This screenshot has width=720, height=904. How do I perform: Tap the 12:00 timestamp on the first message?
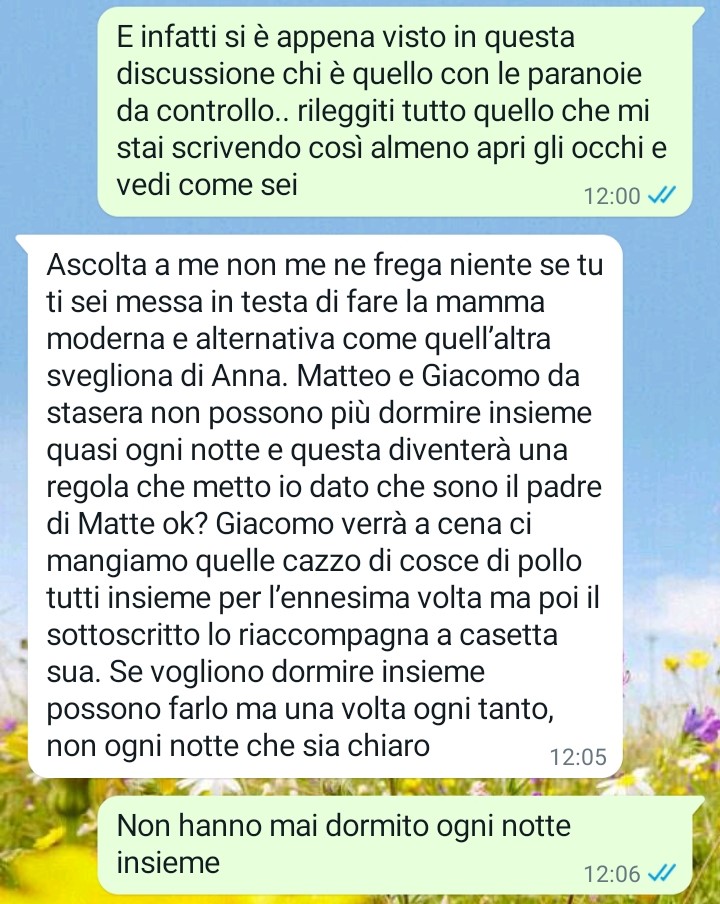pyautogui.click(x=612, y=196)
